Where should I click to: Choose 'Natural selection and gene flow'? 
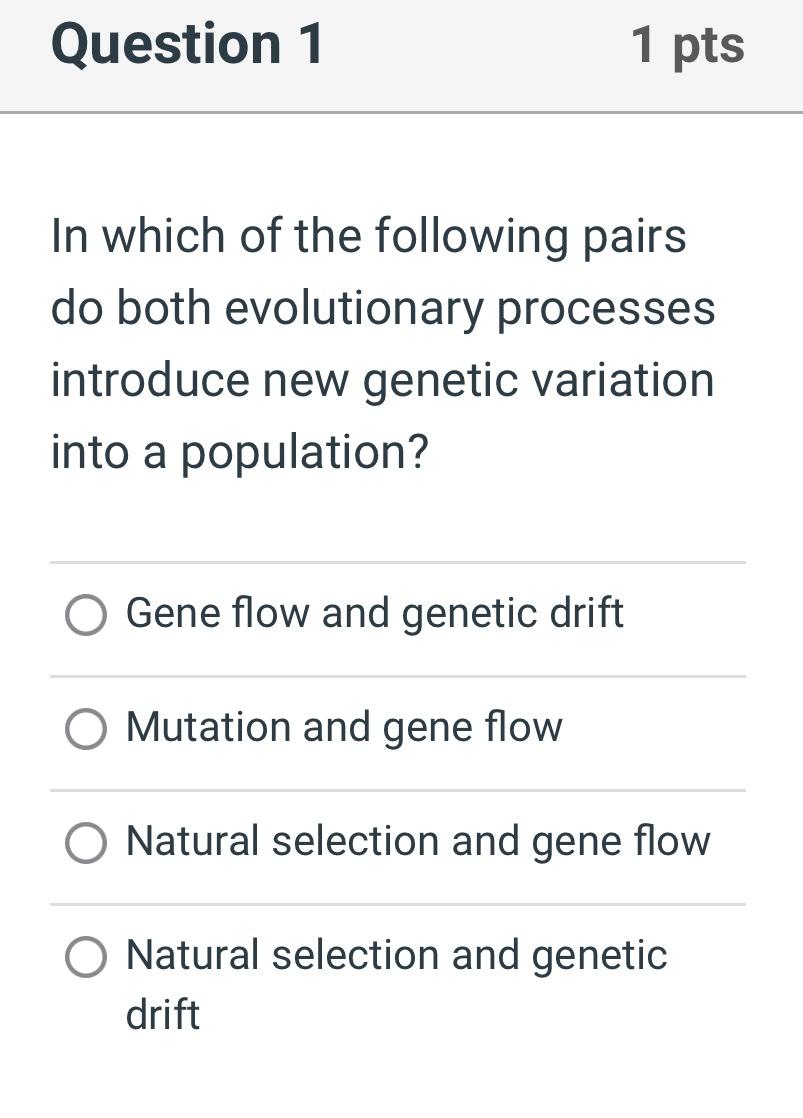pyautogui.click(x=86, y=843)
